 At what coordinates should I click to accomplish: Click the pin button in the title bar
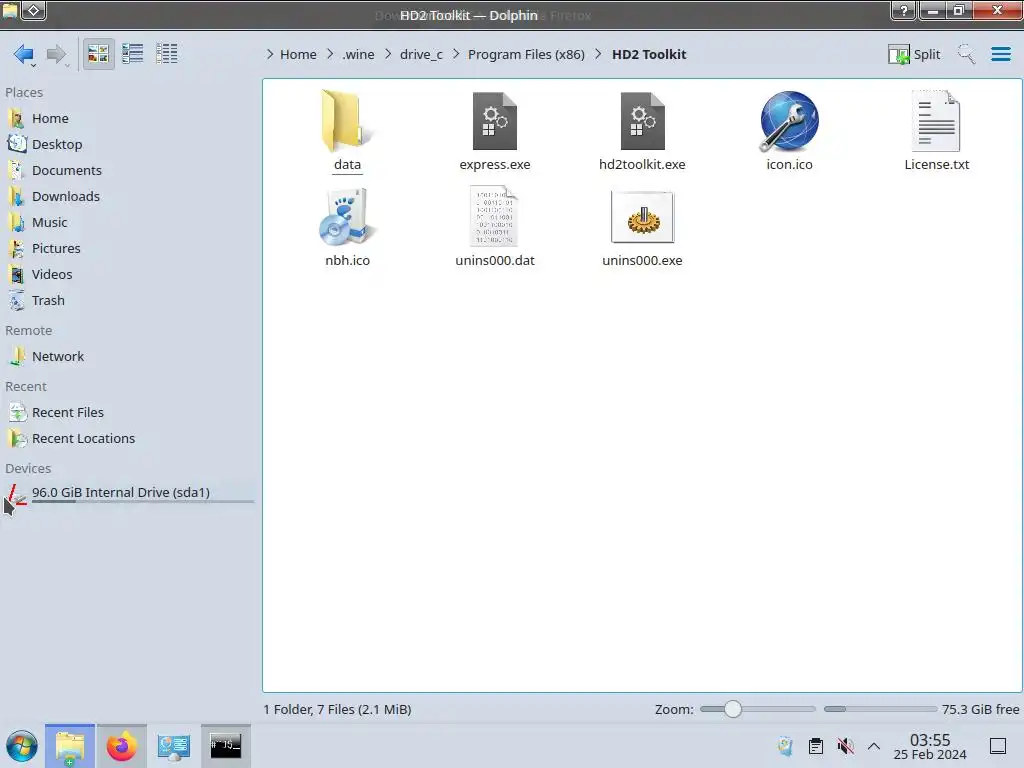point(34,10)
